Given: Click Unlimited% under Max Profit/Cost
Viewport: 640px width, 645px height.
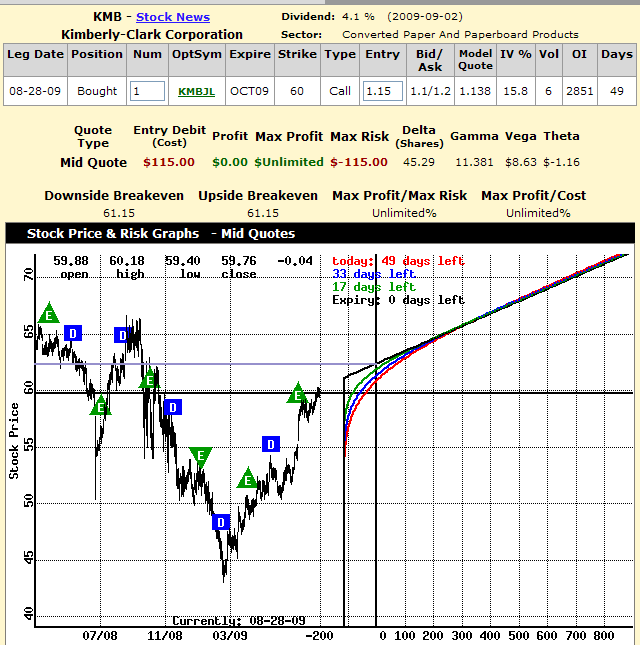Looking at the screenshot, I should click(538, 213).
